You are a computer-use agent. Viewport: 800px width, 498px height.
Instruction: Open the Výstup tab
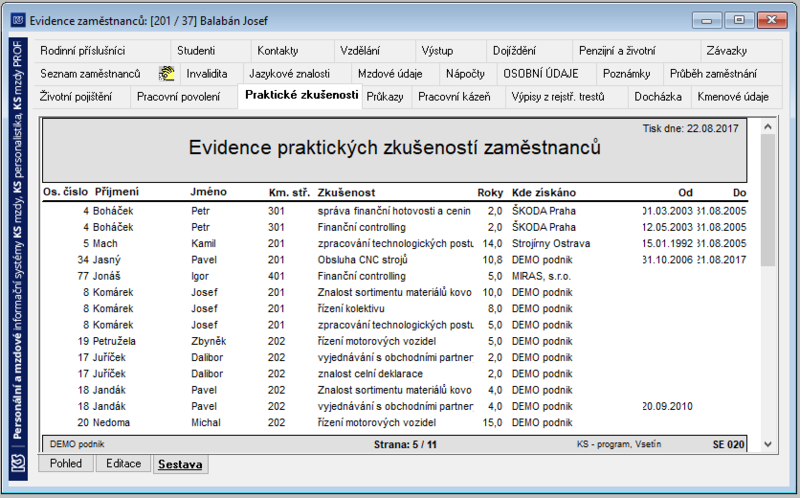pyautogui.click(x=451, y=51)
